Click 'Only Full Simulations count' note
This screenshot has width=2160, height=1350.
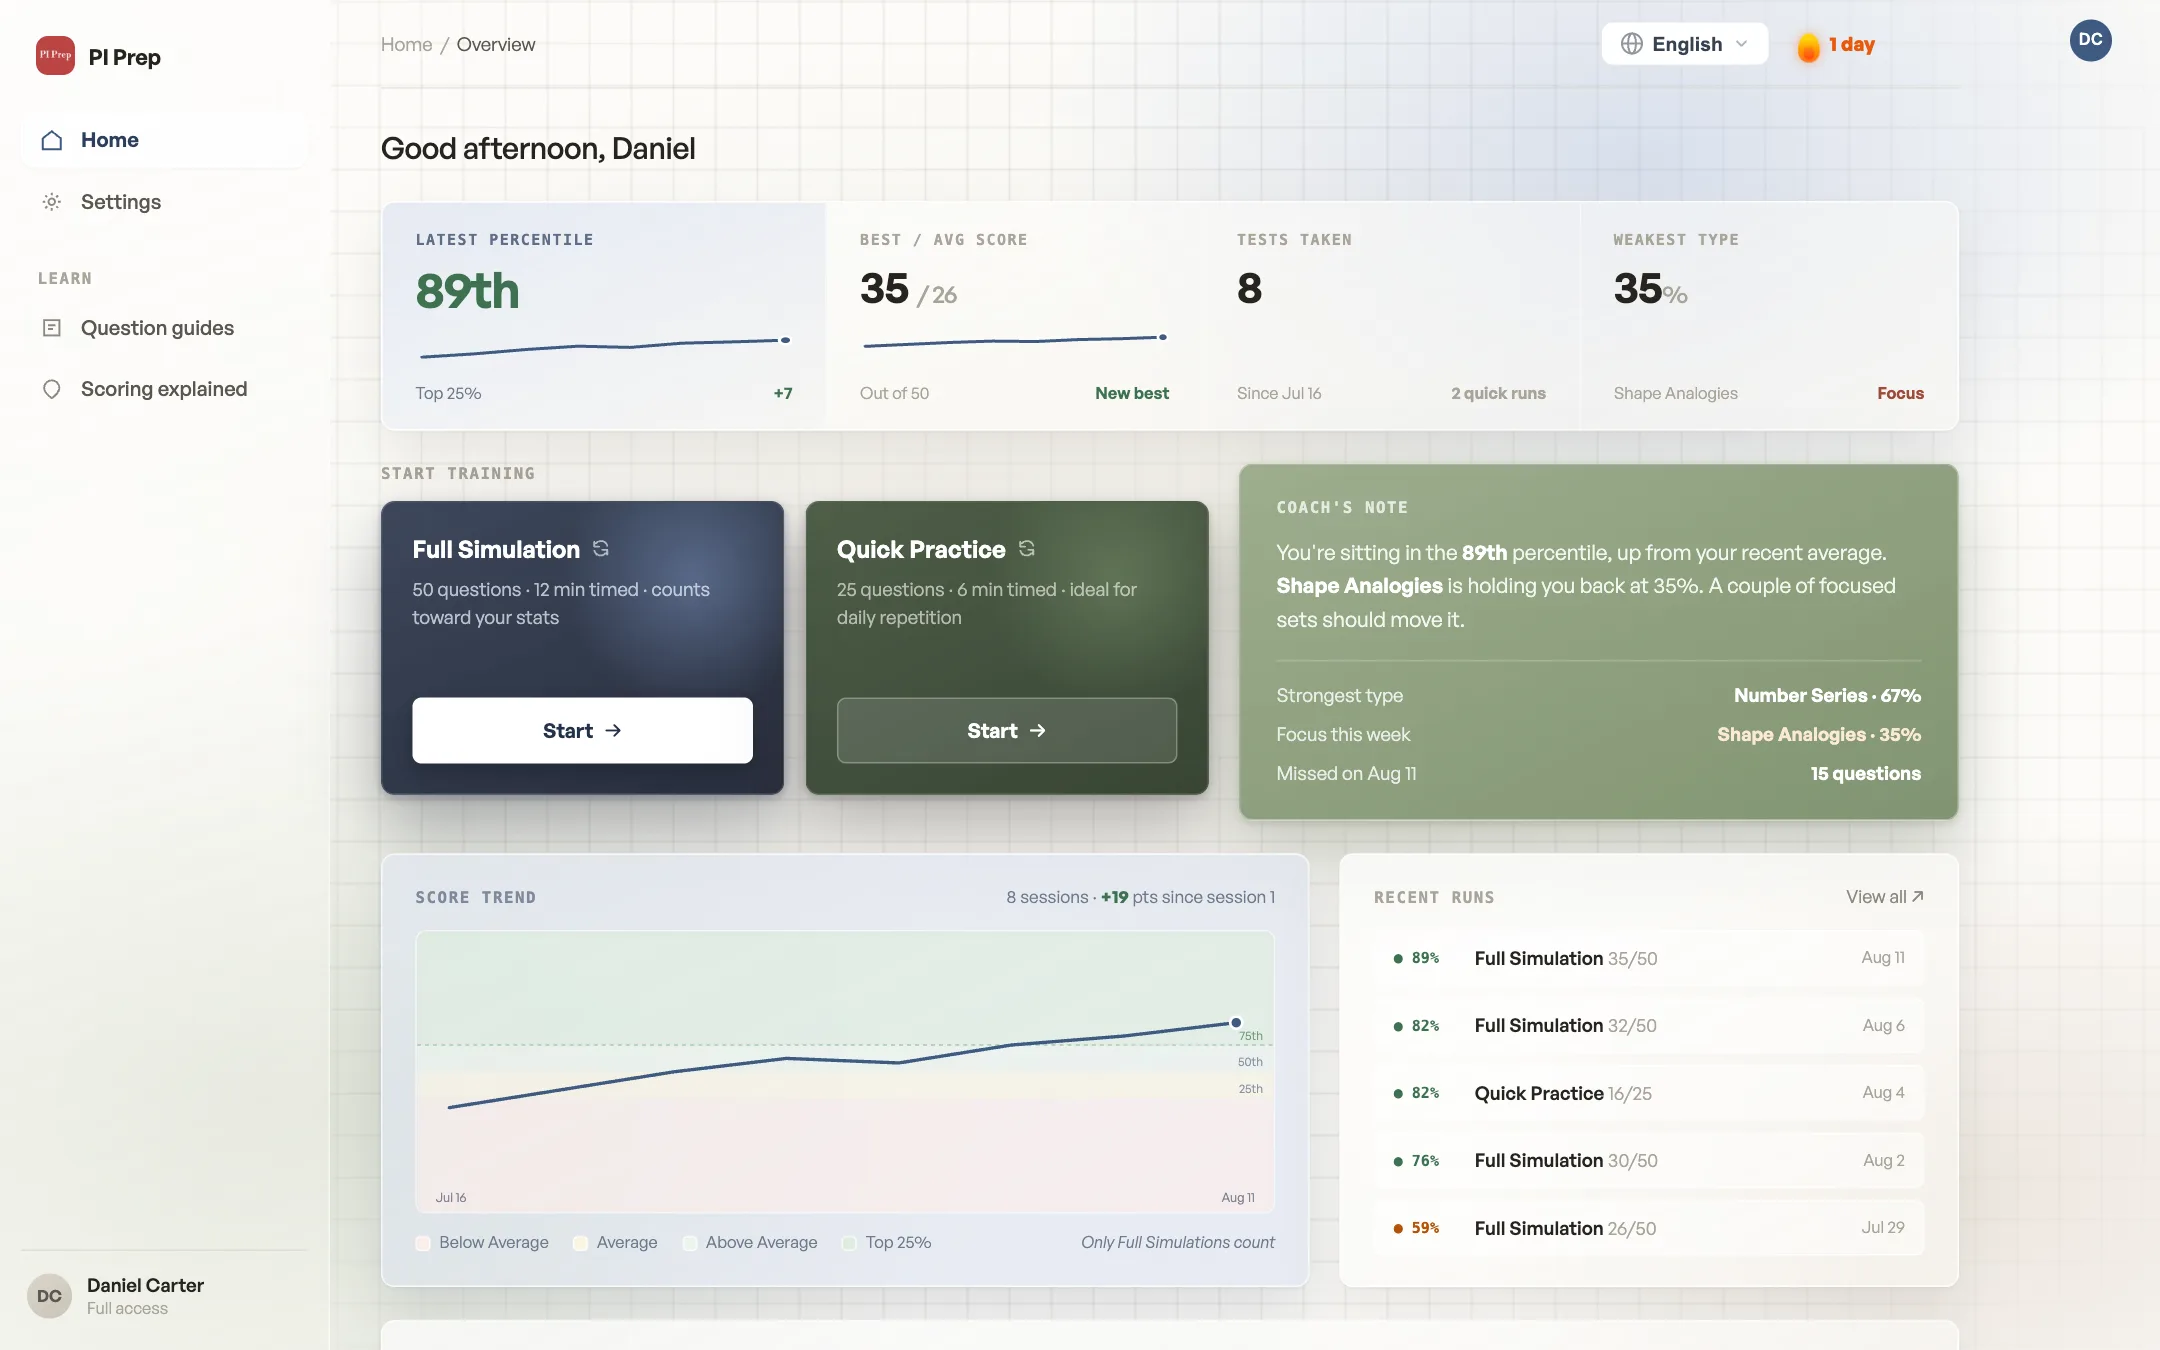point(1177,1242)
